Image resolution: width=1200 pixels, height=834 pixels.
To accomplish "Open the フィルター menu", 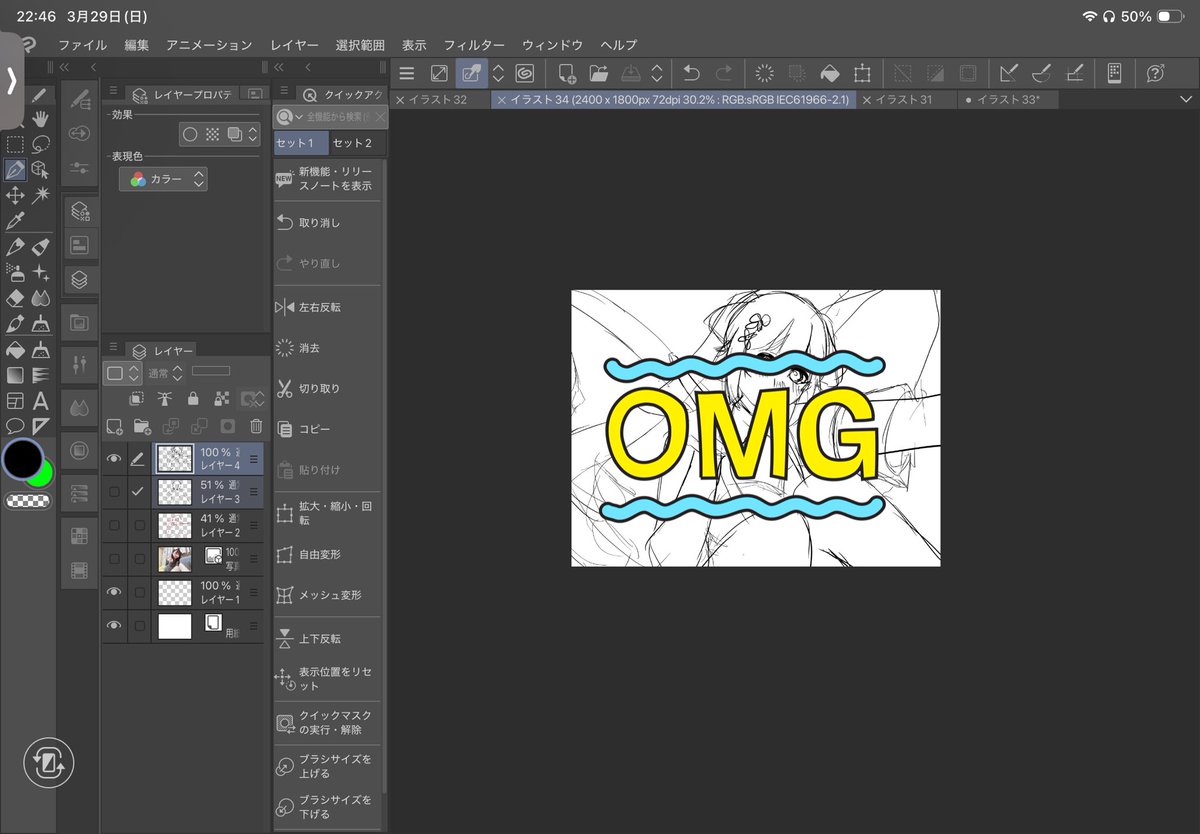I will [474, 45].
